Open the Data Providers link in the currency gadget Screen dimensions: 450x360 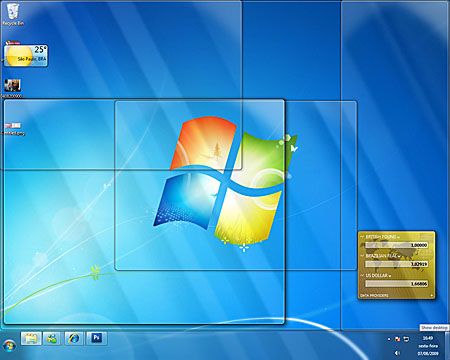click(x=374, y=295)
